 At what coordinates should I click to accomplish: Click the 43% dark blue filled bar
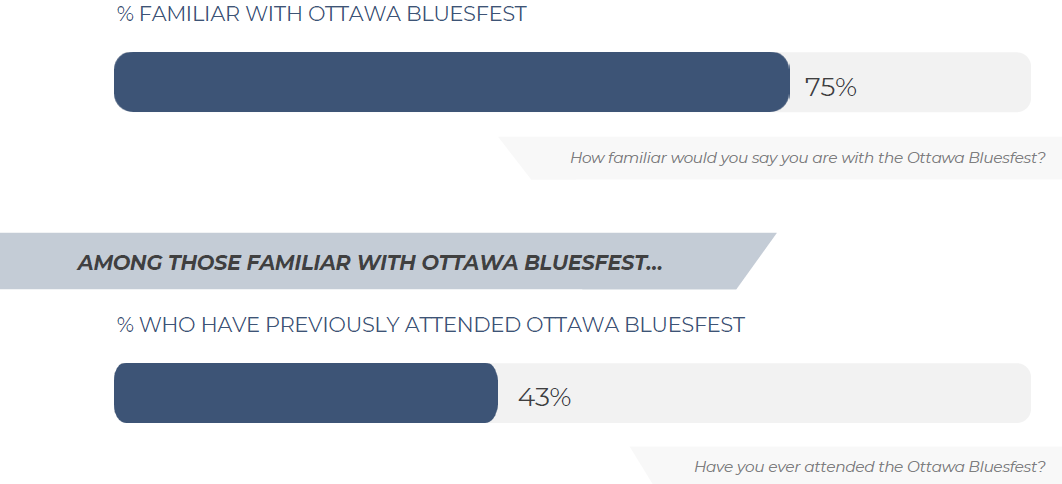click(306, 393)
